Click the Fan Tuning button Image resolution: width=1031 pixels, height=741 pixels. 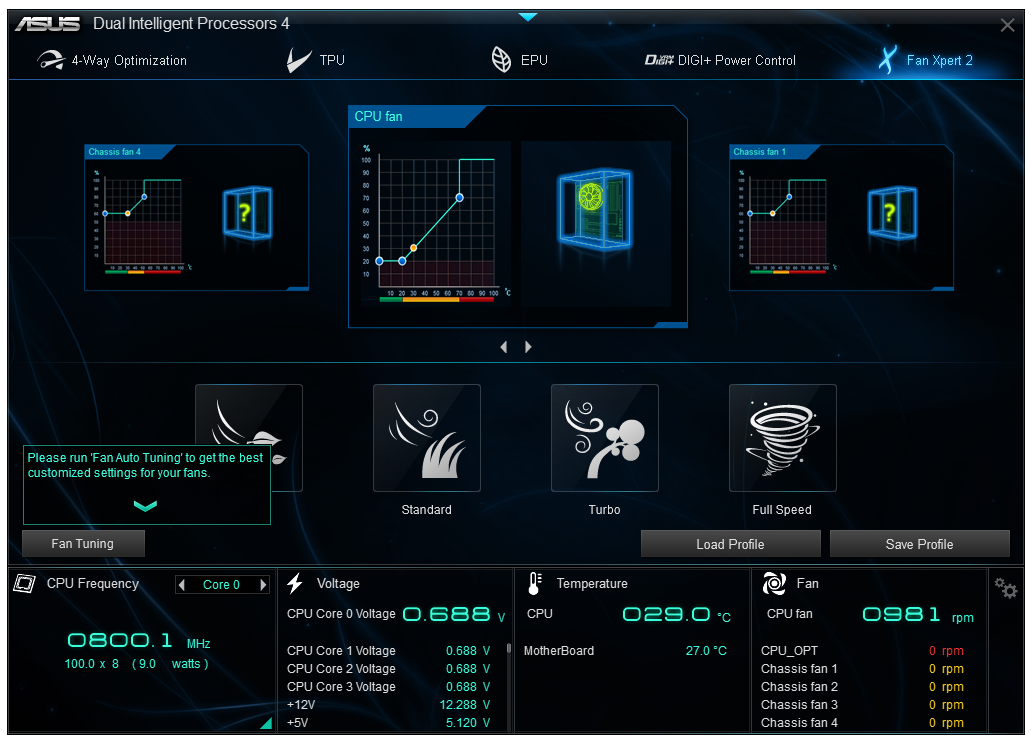coord(83,544)
